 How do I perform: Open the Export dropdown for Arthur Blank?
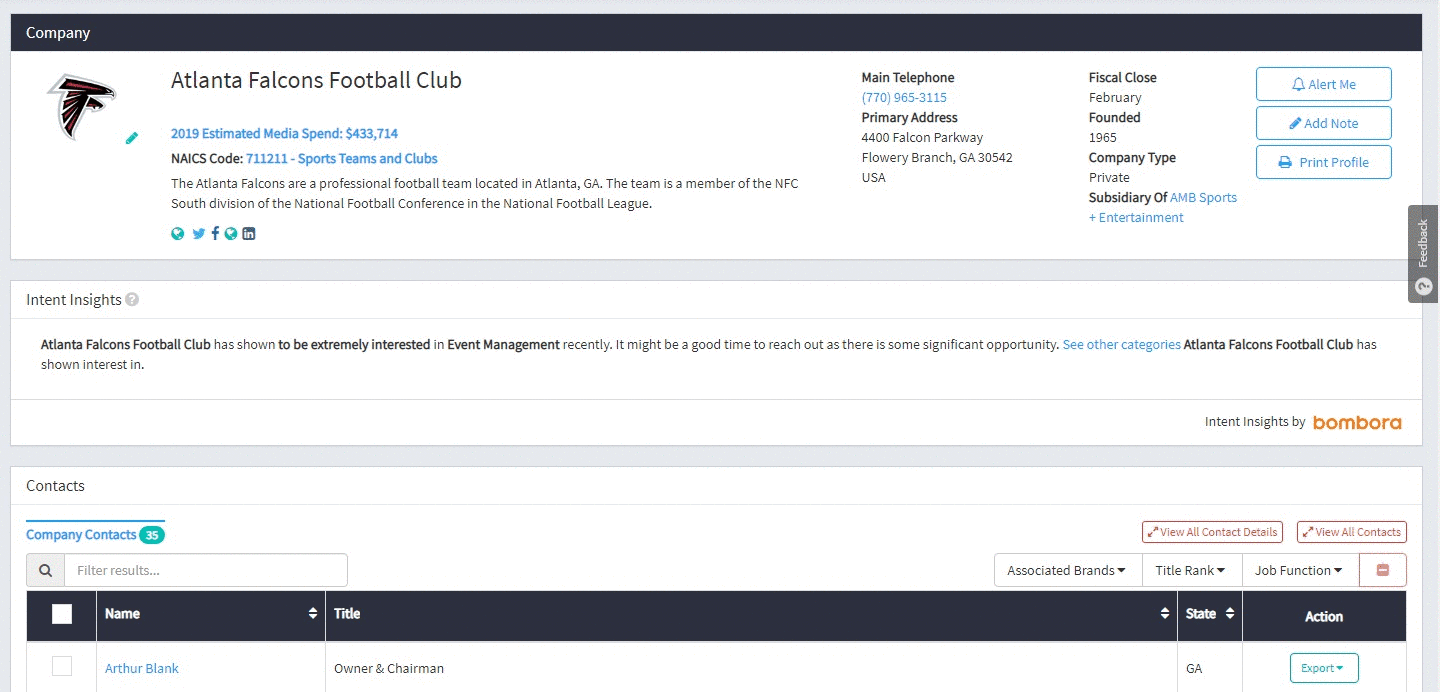(x=1323, y=668)
